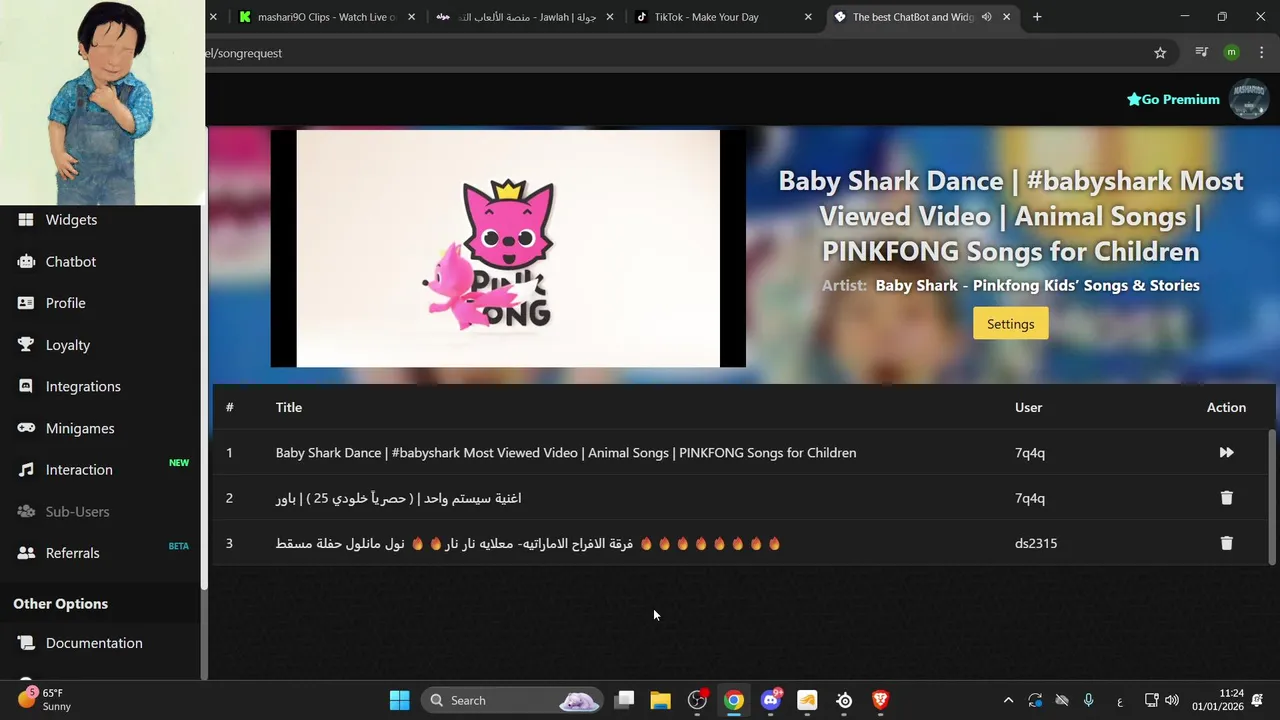Screen dimensions: 1280x720
Task: Show hidden system tray icons
Action: pyautogui.click(x=1008, y=700)
